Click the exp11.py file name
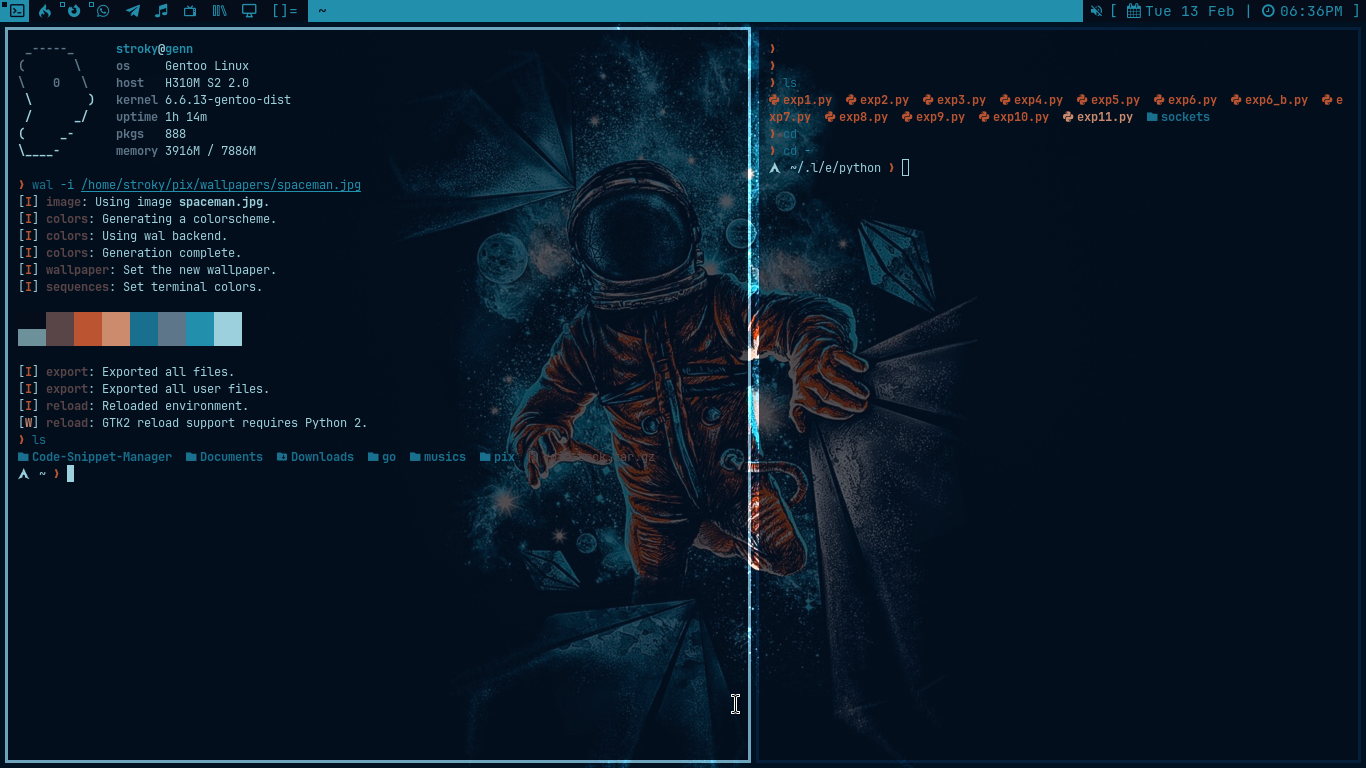Image resolution: width=1366 pixels, height=768 pixels. click(1104, 117)
